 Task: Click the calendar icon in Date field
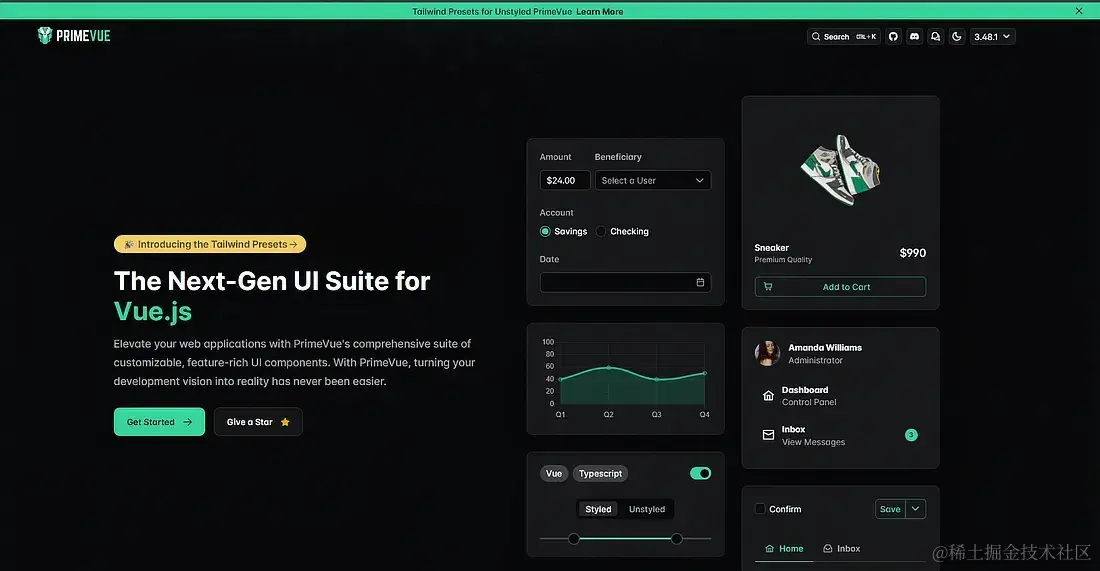pyautogui.click(x=700, y=282)
